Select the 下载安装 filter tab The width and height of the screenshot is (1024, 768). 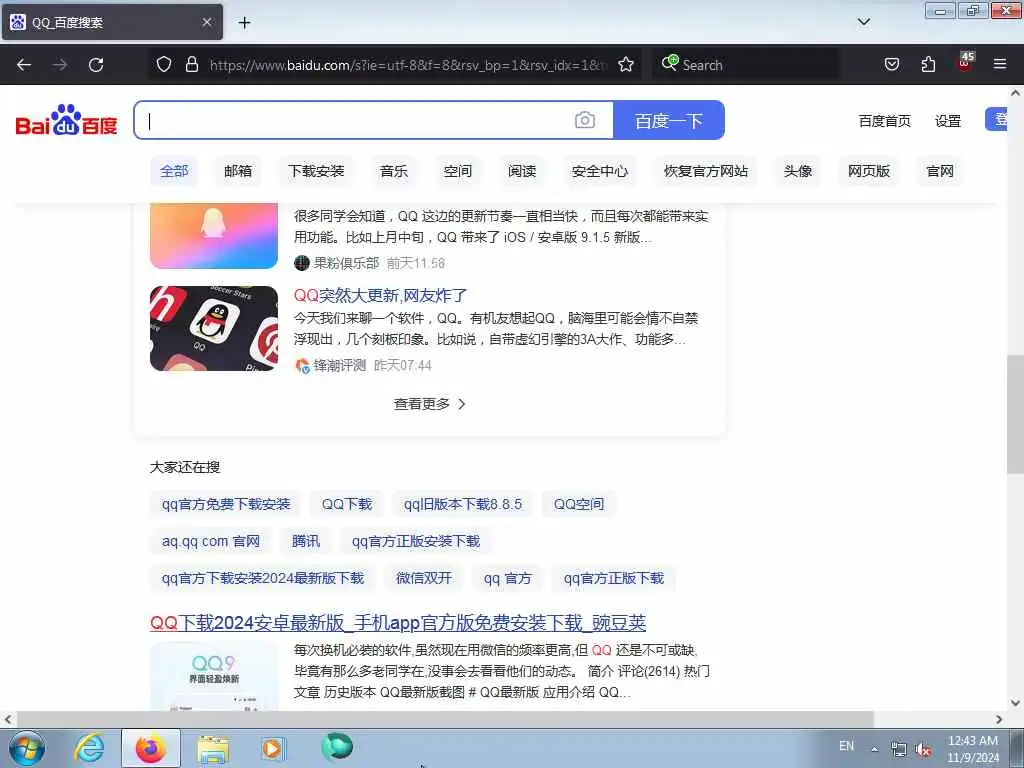(316, 171)
